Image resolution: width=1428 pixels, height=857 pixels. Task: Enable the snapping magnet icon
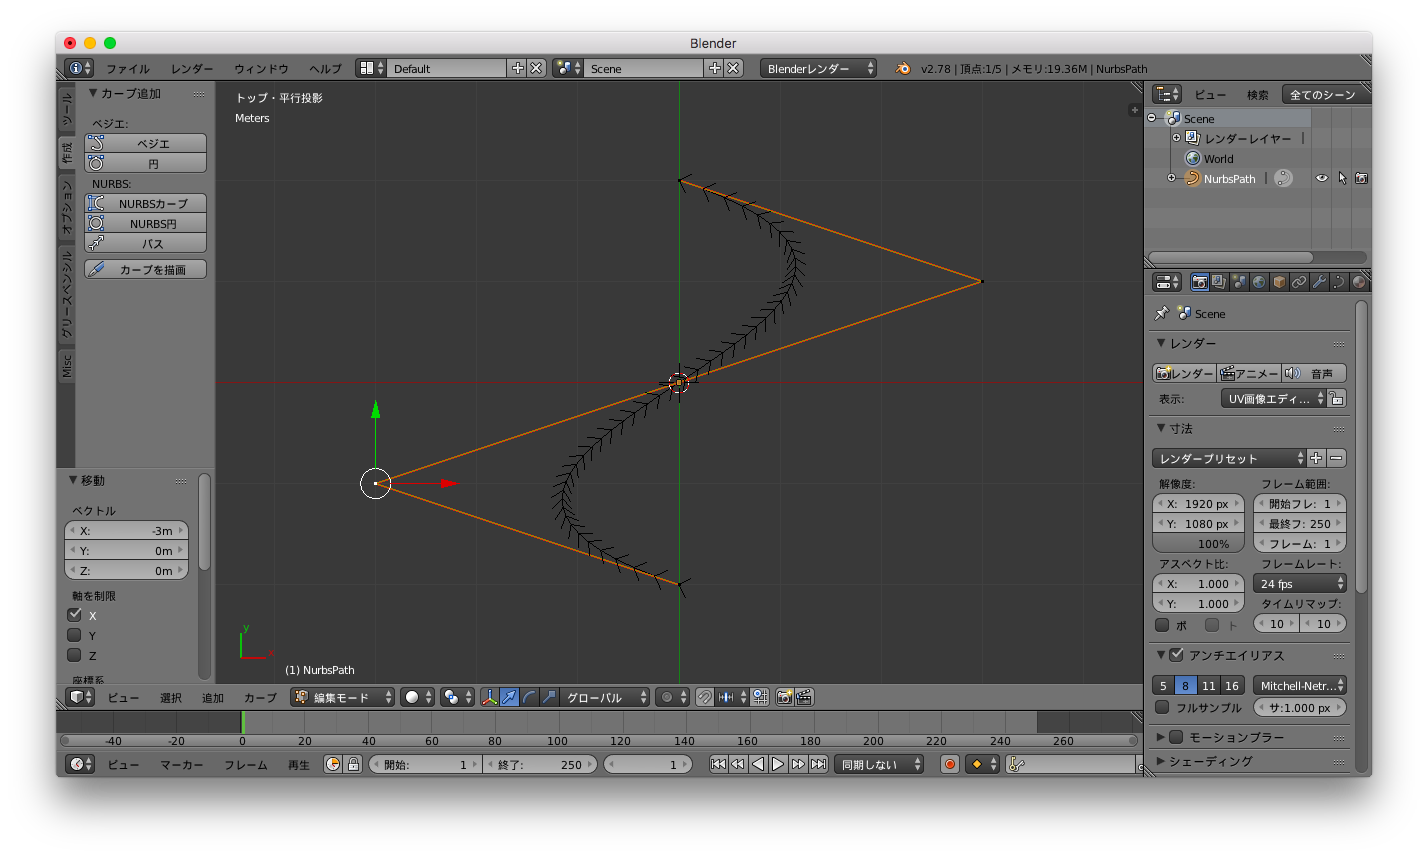coord(705,697)
